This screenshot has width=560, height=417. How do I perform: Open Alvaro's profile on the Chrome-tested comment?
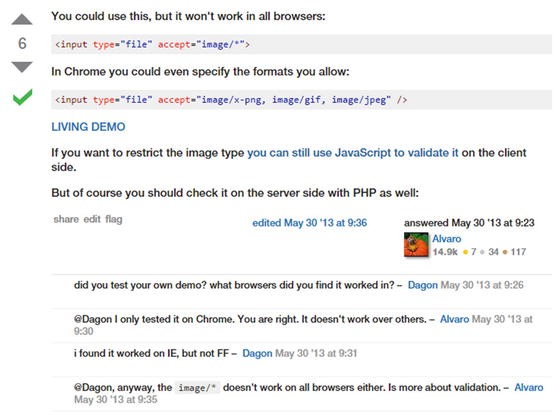point(454,319)
